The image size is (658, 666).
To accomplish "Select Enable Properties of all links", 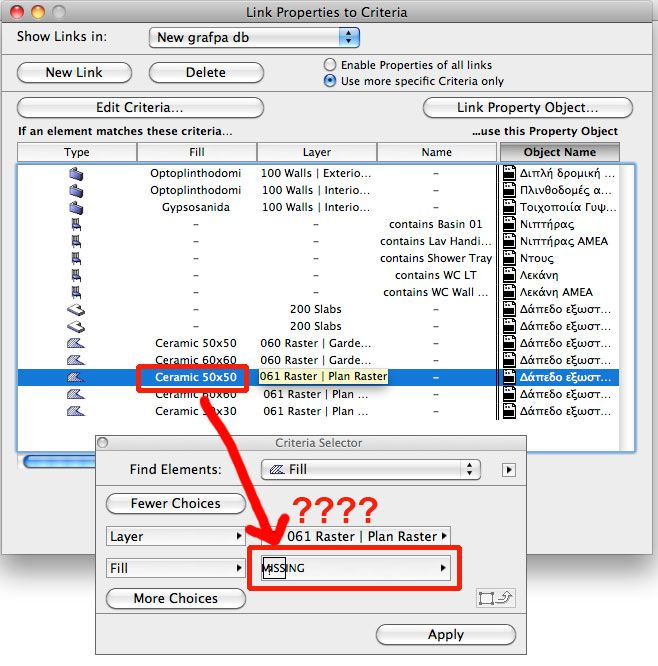I will (330, 65).
